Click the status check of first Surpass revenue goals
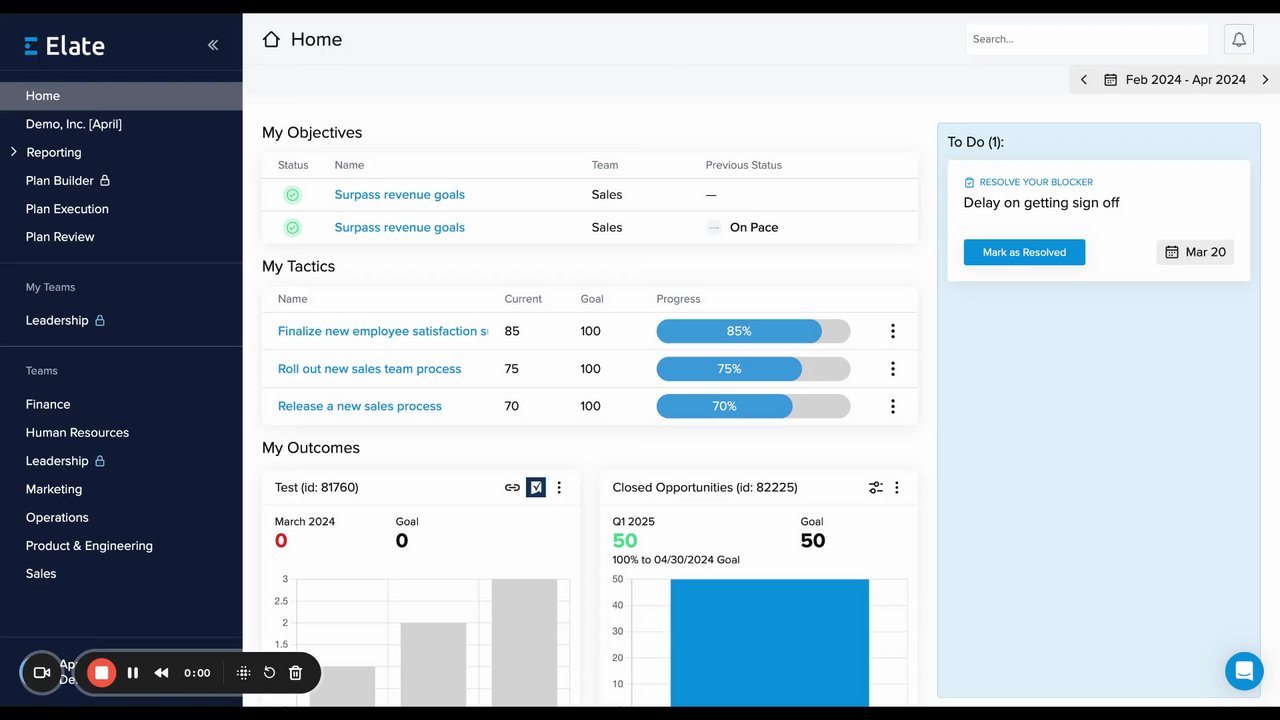This screenshot has height=720, width=1280. pyautogui.click(x=292, y=195)
